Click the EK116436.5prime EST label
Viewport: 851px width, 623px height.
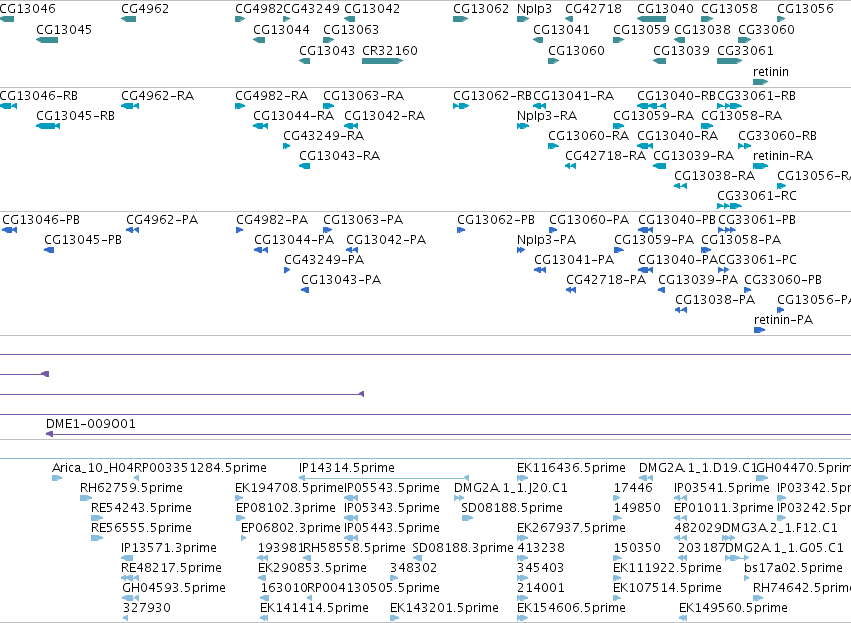pos(571,468)
